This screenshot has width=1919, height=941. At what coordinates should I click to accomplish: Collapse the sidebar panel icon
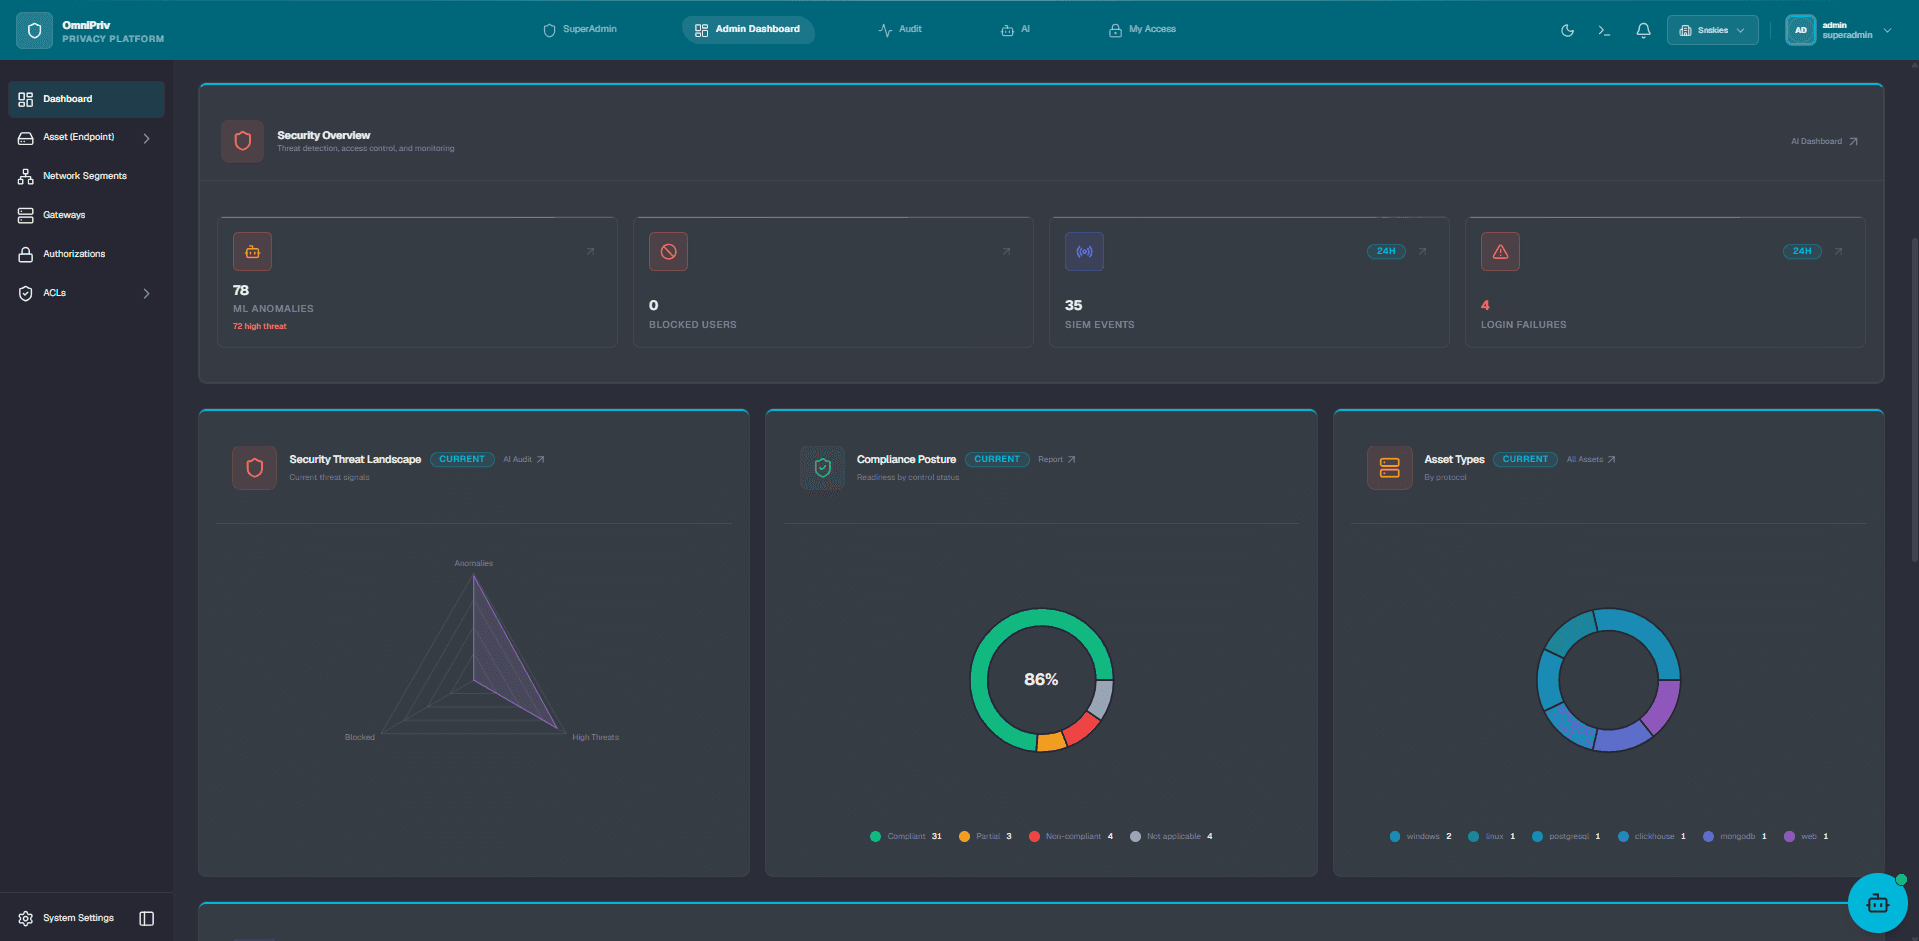(x=146, y=918)
